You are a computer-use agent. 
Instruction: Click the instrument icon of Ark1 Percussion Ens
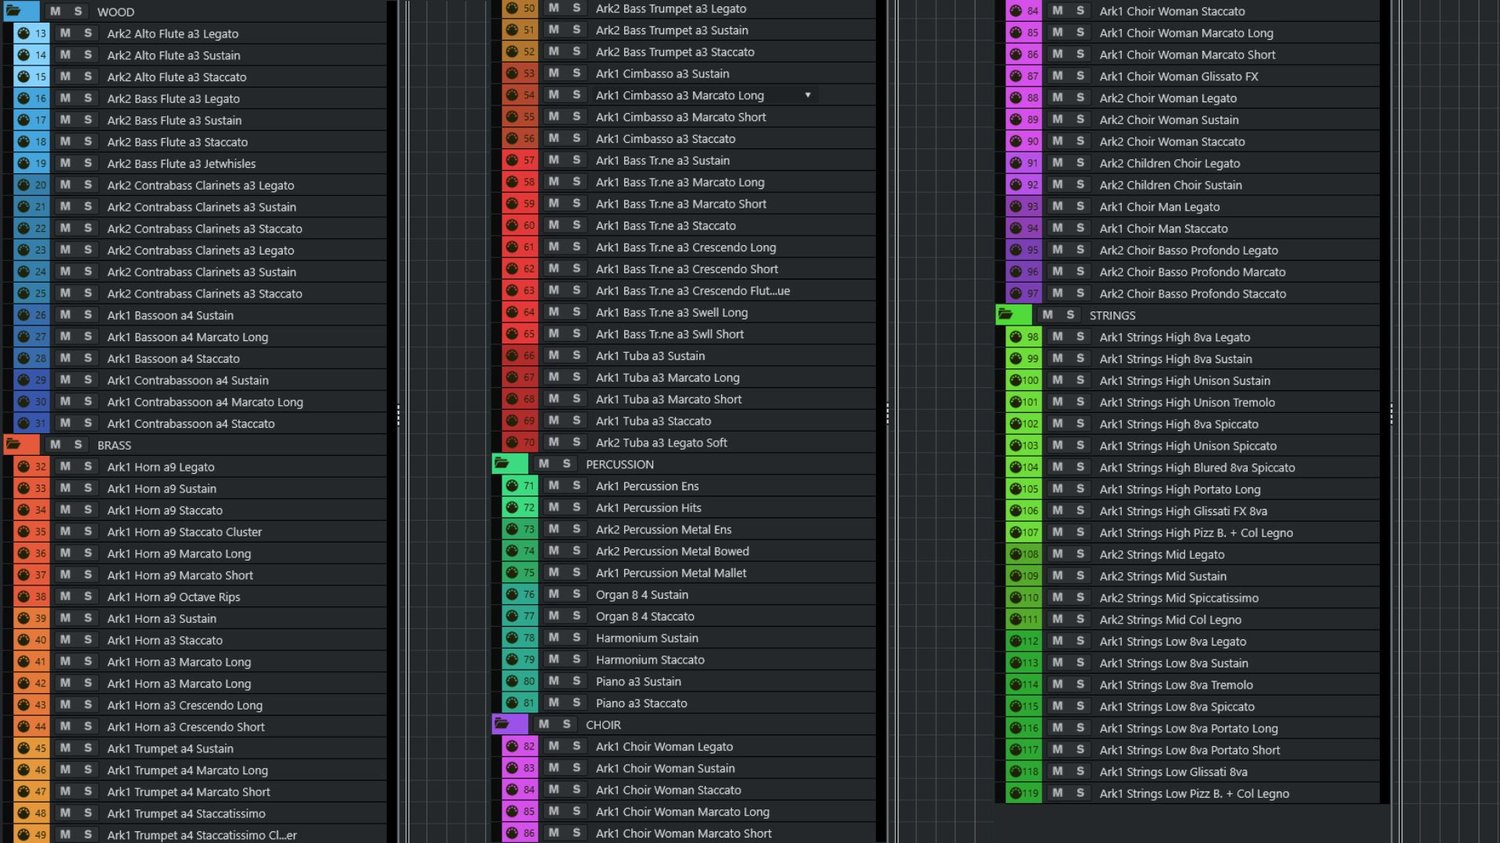click(512, 486)
